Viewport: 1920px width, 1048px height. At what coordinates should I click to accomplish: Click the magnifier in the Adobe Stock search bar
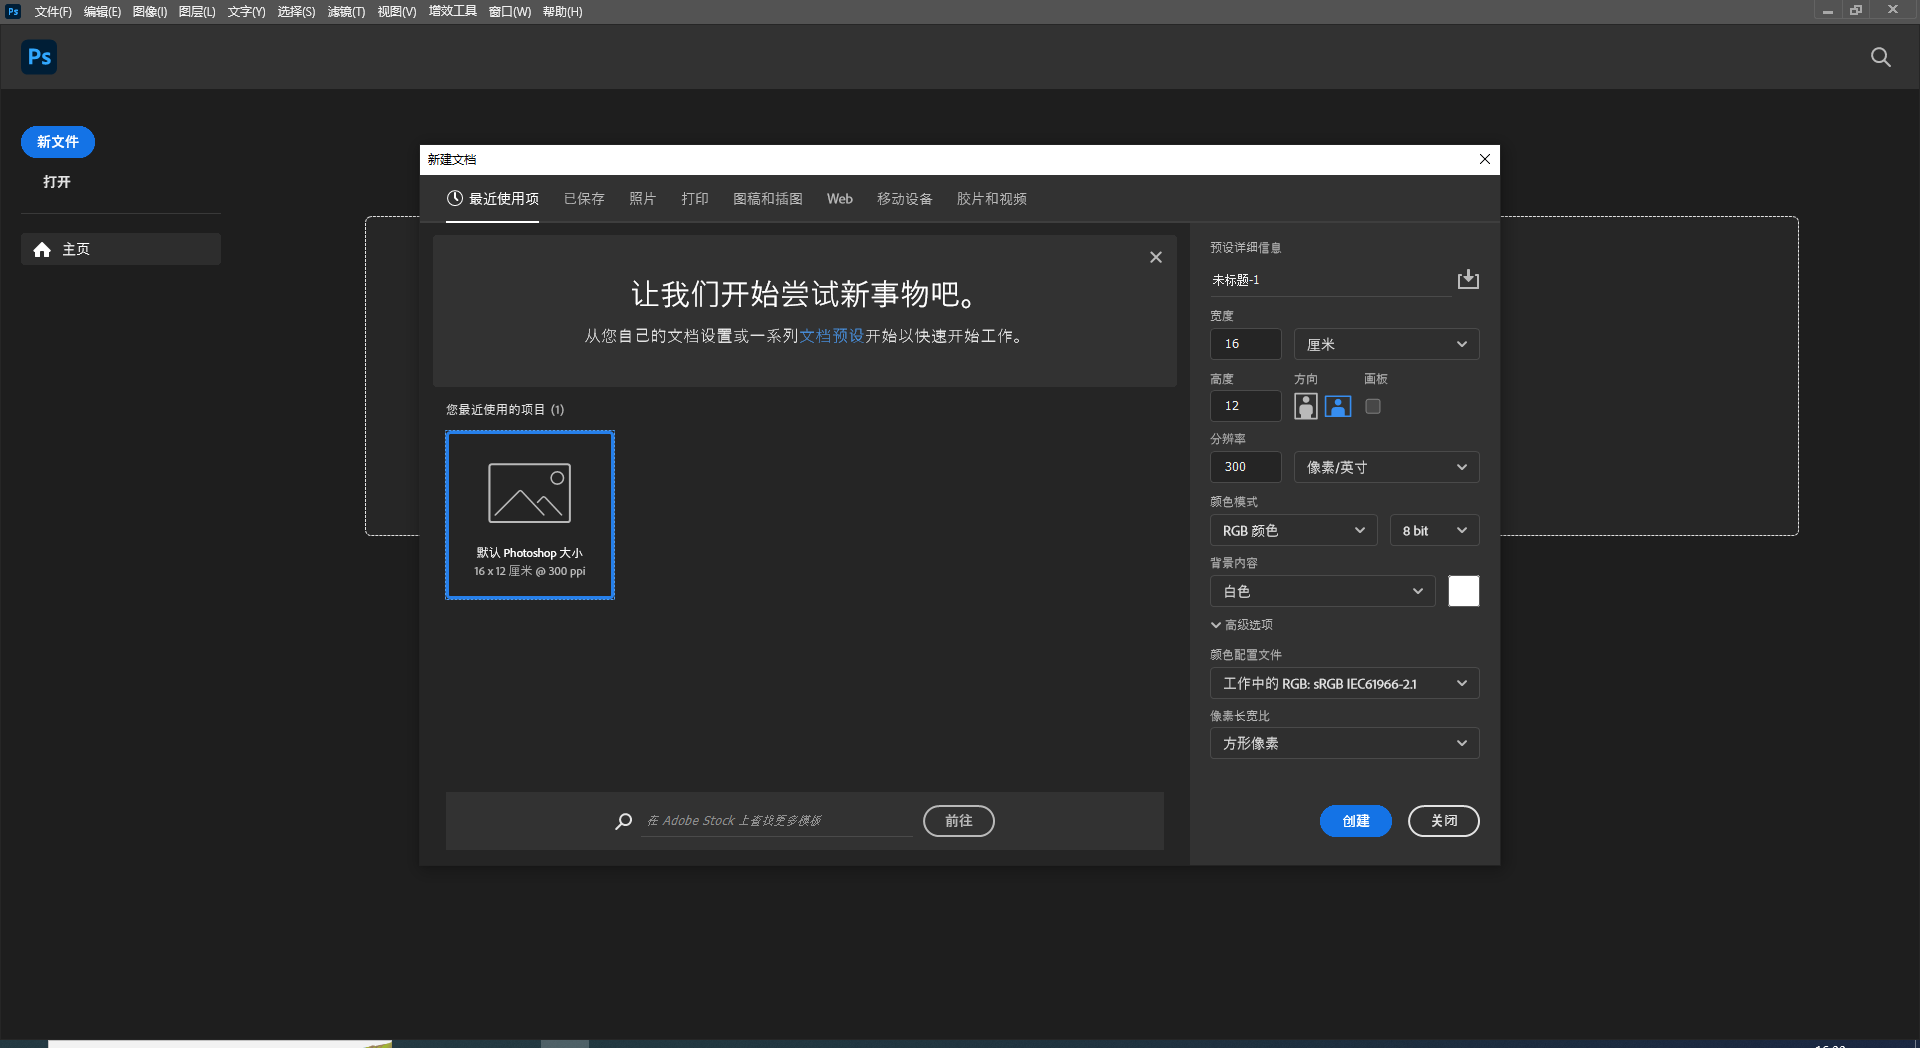pos(623,821)
